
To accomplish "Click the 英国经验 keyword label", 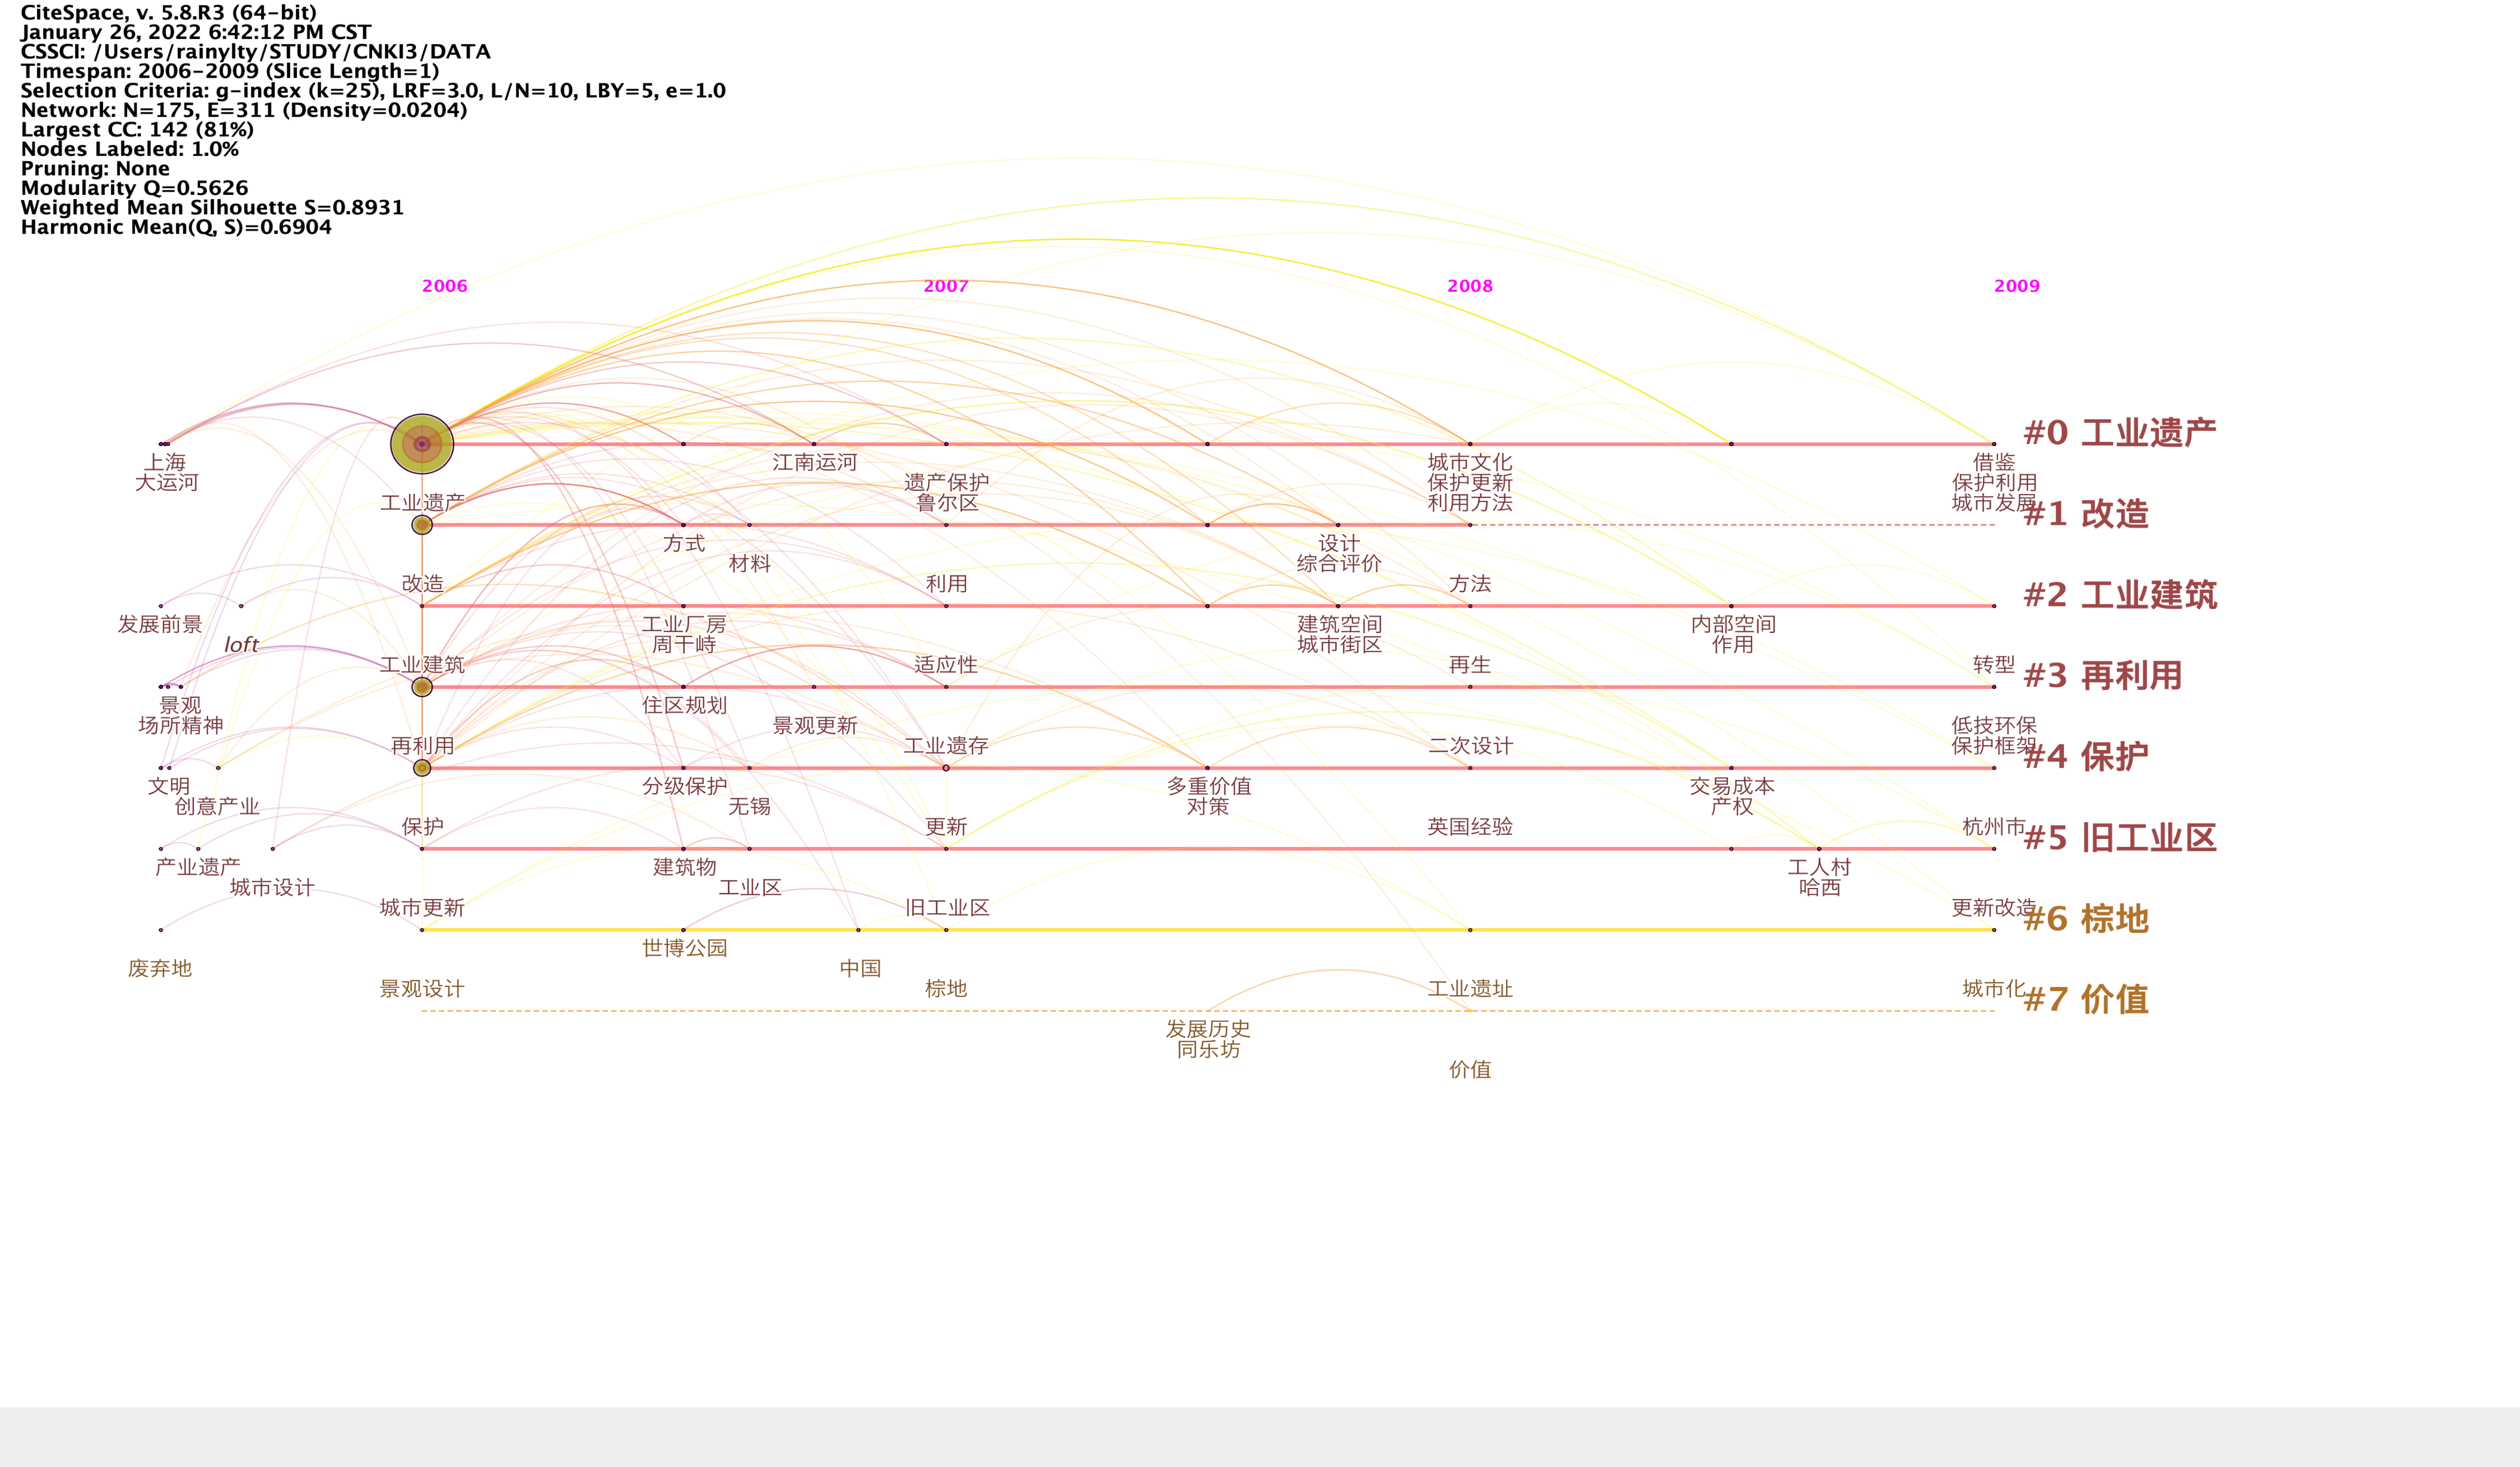I will click(1470, 827).
